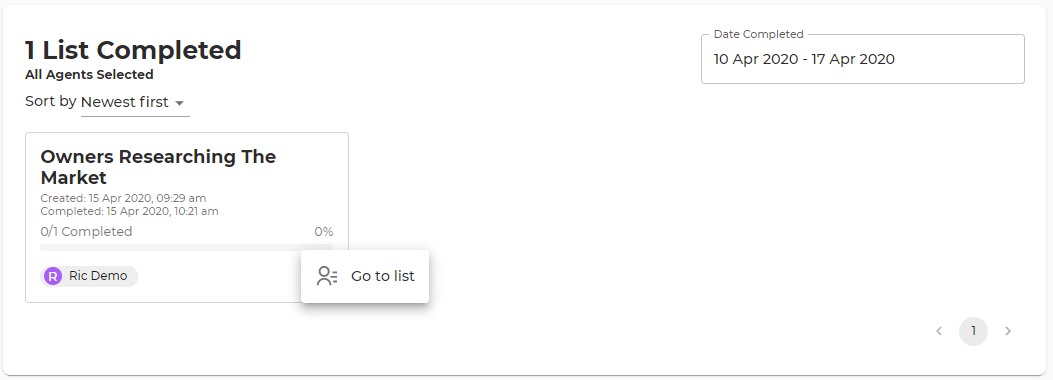Viewport: 1053px width, 380px height.
Task: Click the Ric Demo agent chip
Action: click(89, 276)
